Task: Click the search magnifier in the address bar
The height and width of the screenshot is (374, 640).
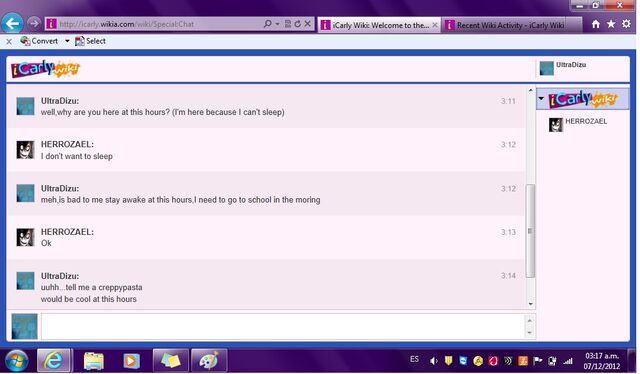Action: (x=267, y=24)
